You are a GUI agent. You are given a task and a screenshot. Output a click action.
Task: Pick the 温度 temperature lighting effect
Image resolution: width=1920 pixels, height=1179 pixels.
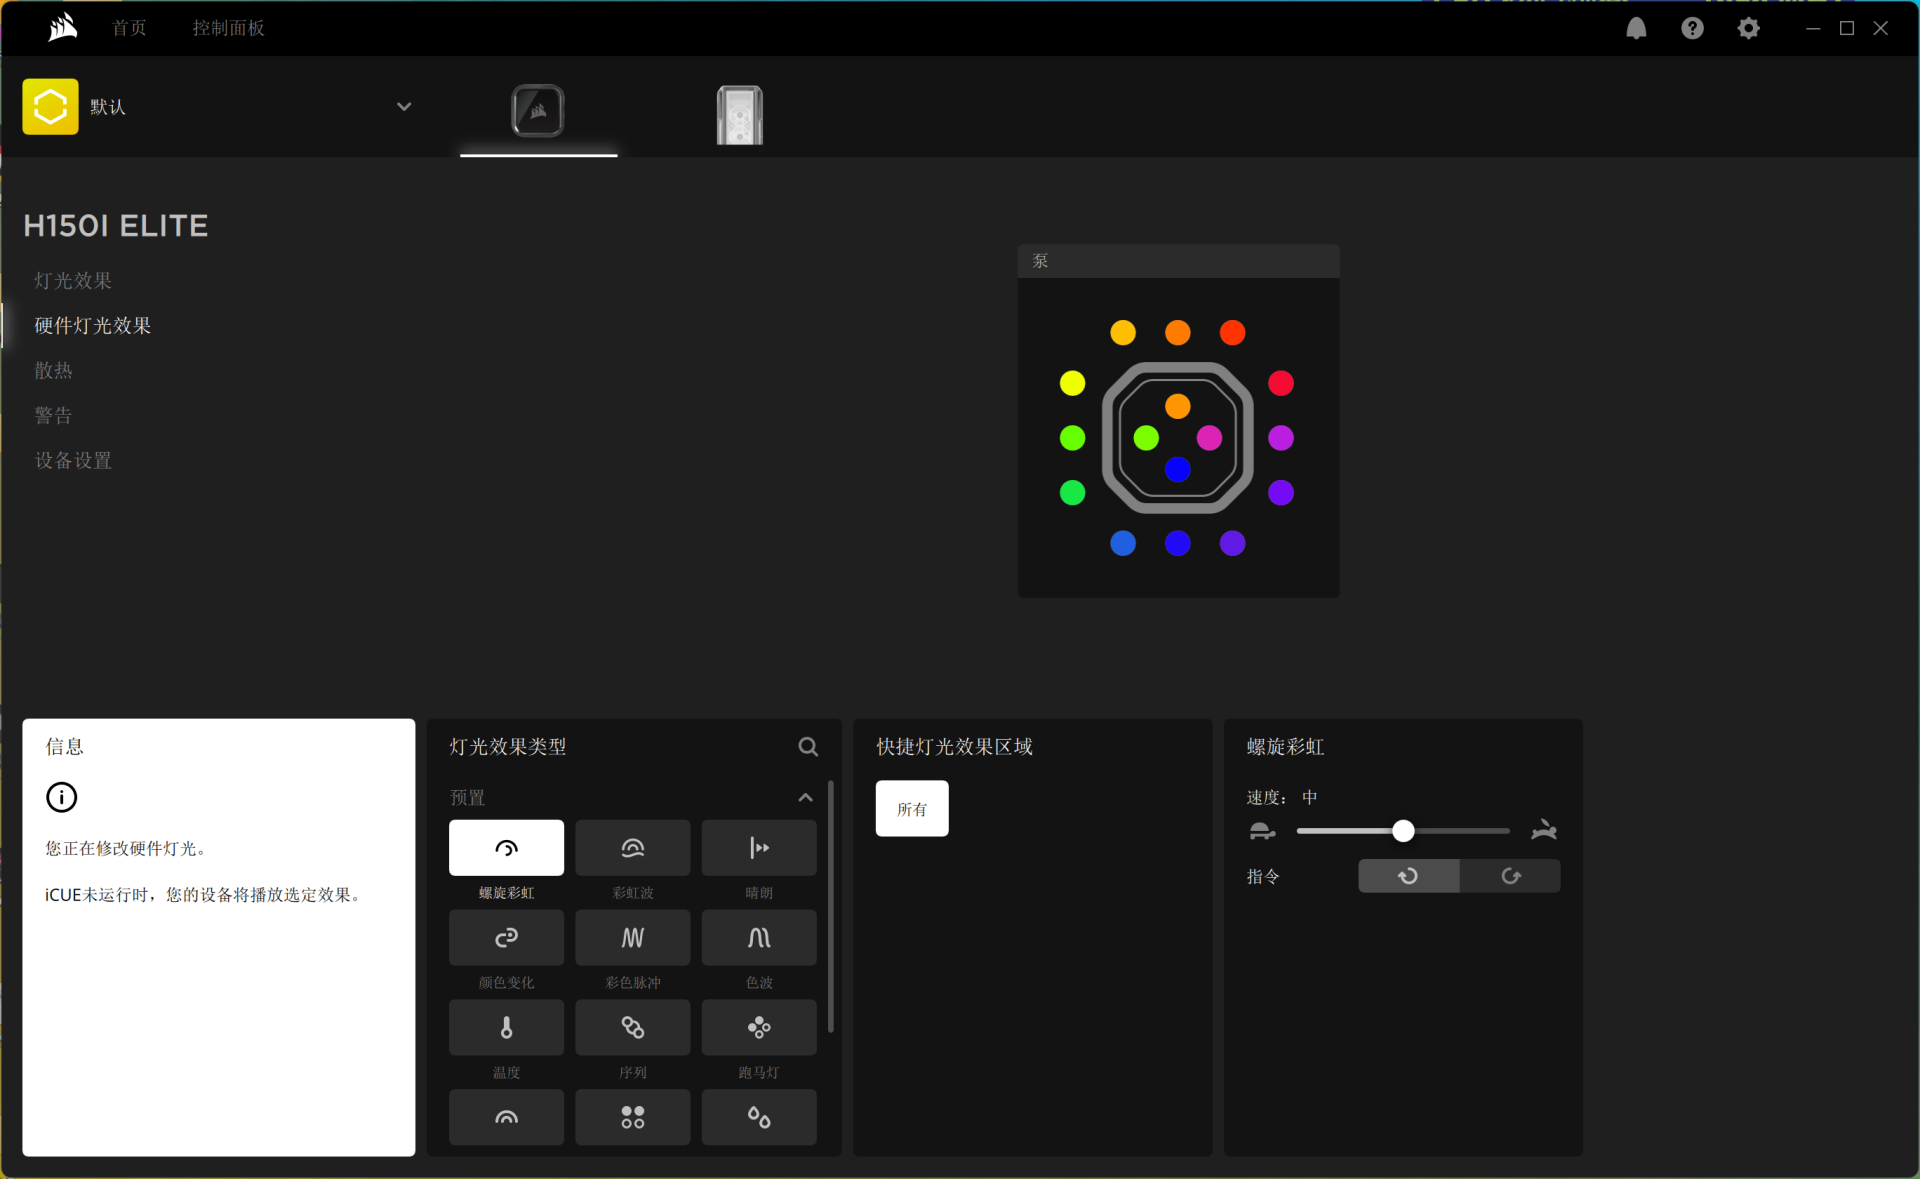point(506,1028)
